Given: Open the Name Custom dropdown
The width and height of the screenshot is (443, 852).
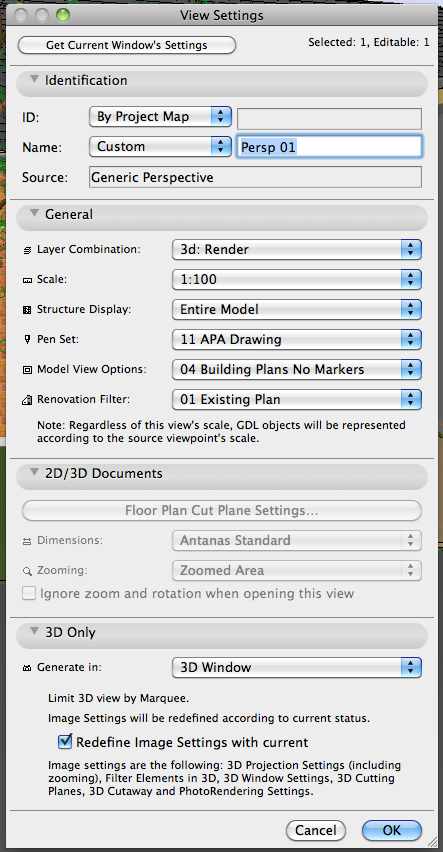Looking at the screenshot, I should pyautogui.click(x=160, y=146).
